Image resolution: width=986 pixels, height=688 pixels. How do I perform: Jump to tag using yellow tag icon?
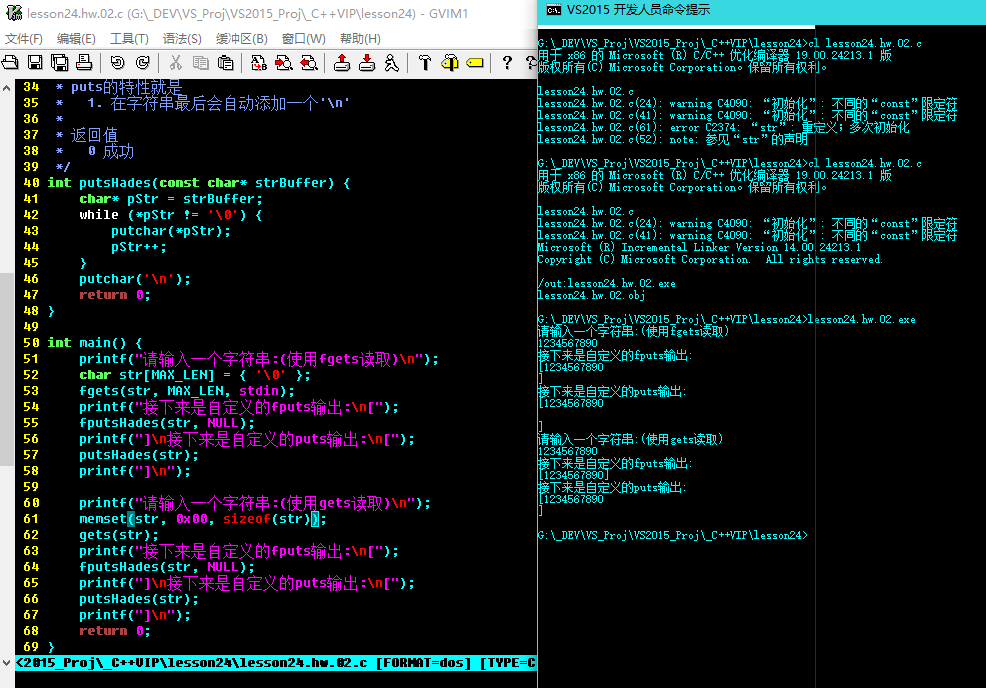click(474, 63)
